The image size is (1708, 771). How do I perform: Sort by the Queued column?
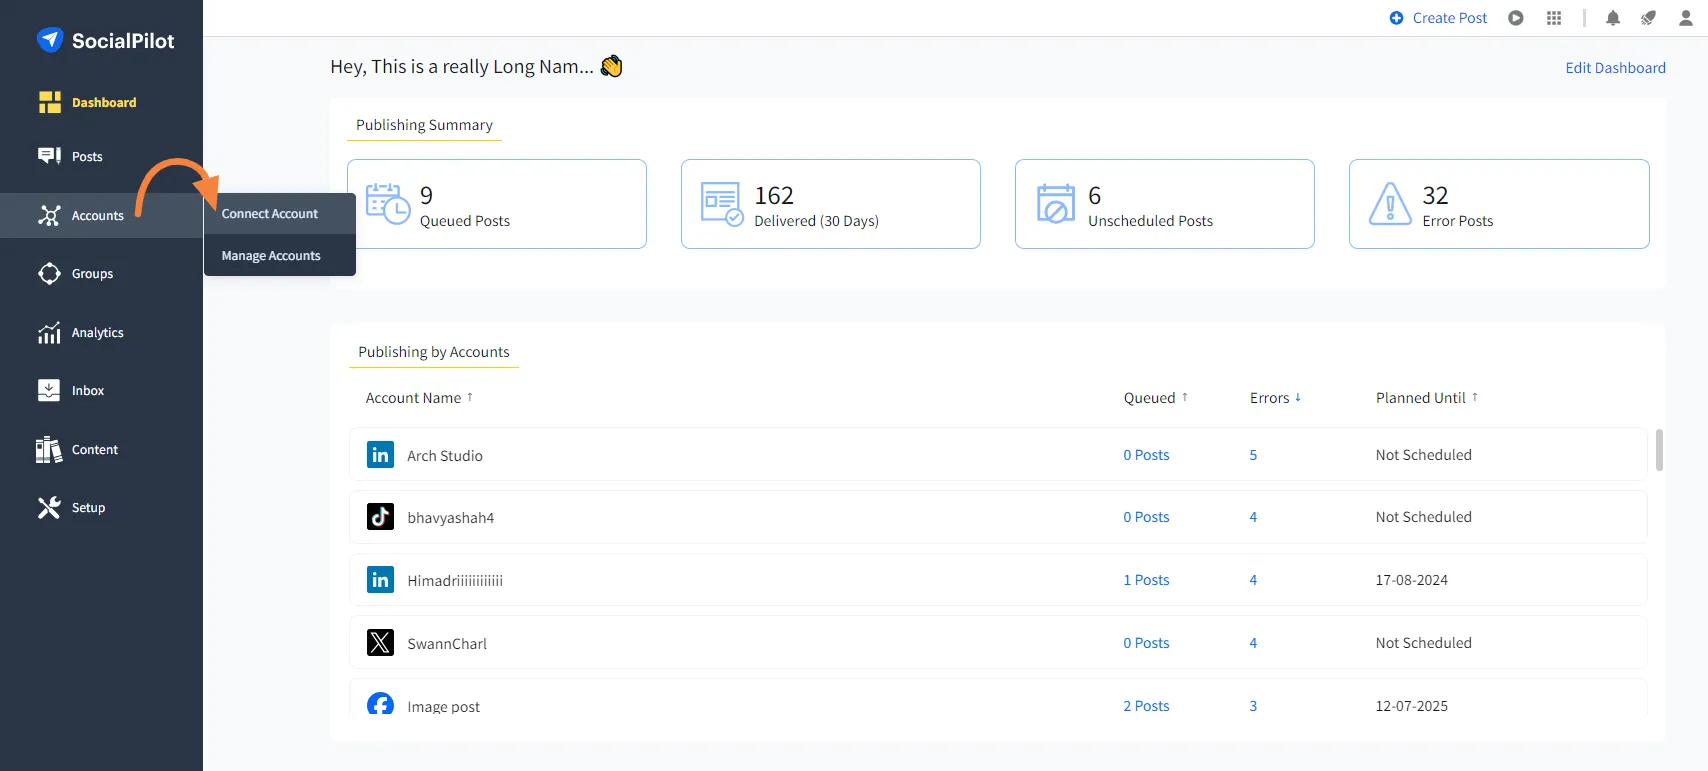click(x=1155, y=398)
